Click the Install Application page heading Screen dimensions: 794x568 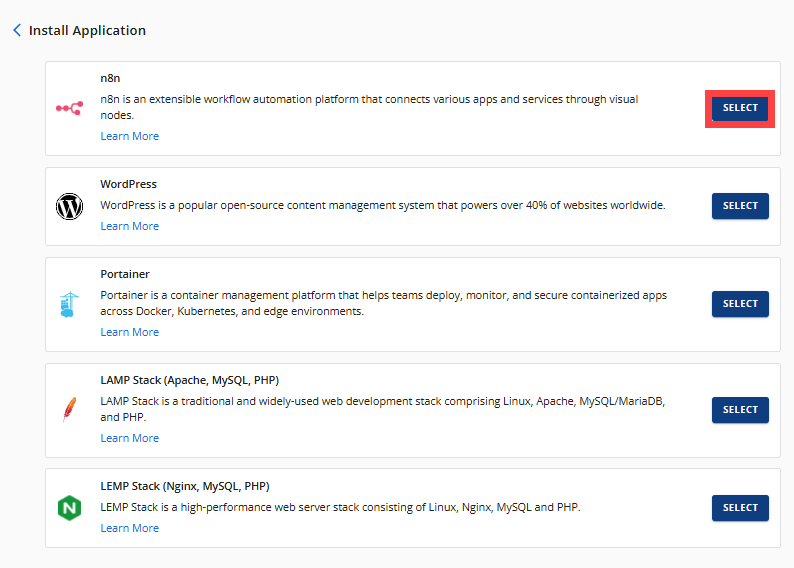[87, 30]
